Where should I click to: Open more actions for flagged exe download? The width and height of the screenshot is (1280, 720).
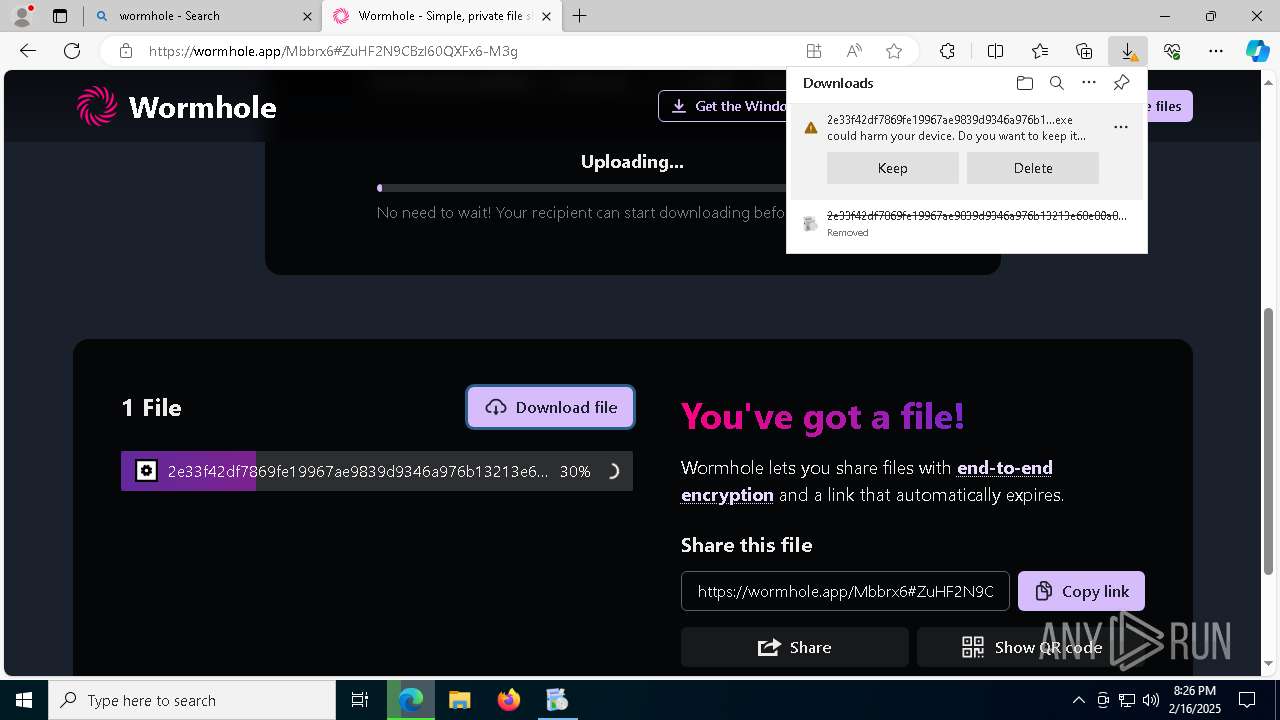(1121, 127)
